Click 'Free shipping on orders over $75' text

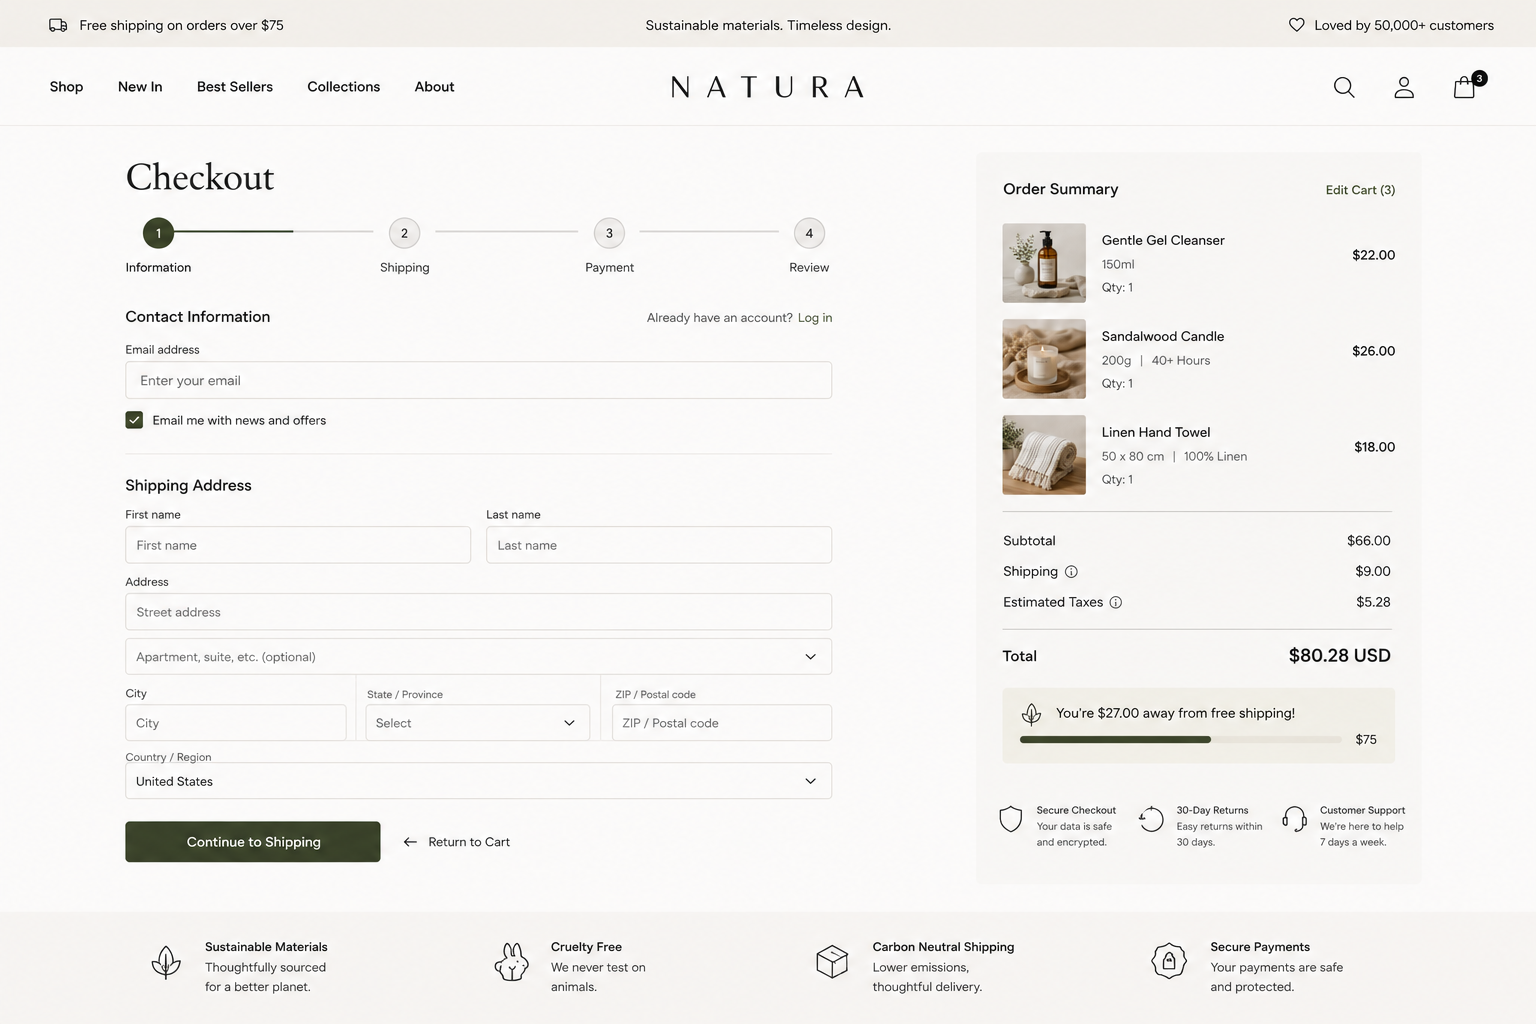[181, 25]
